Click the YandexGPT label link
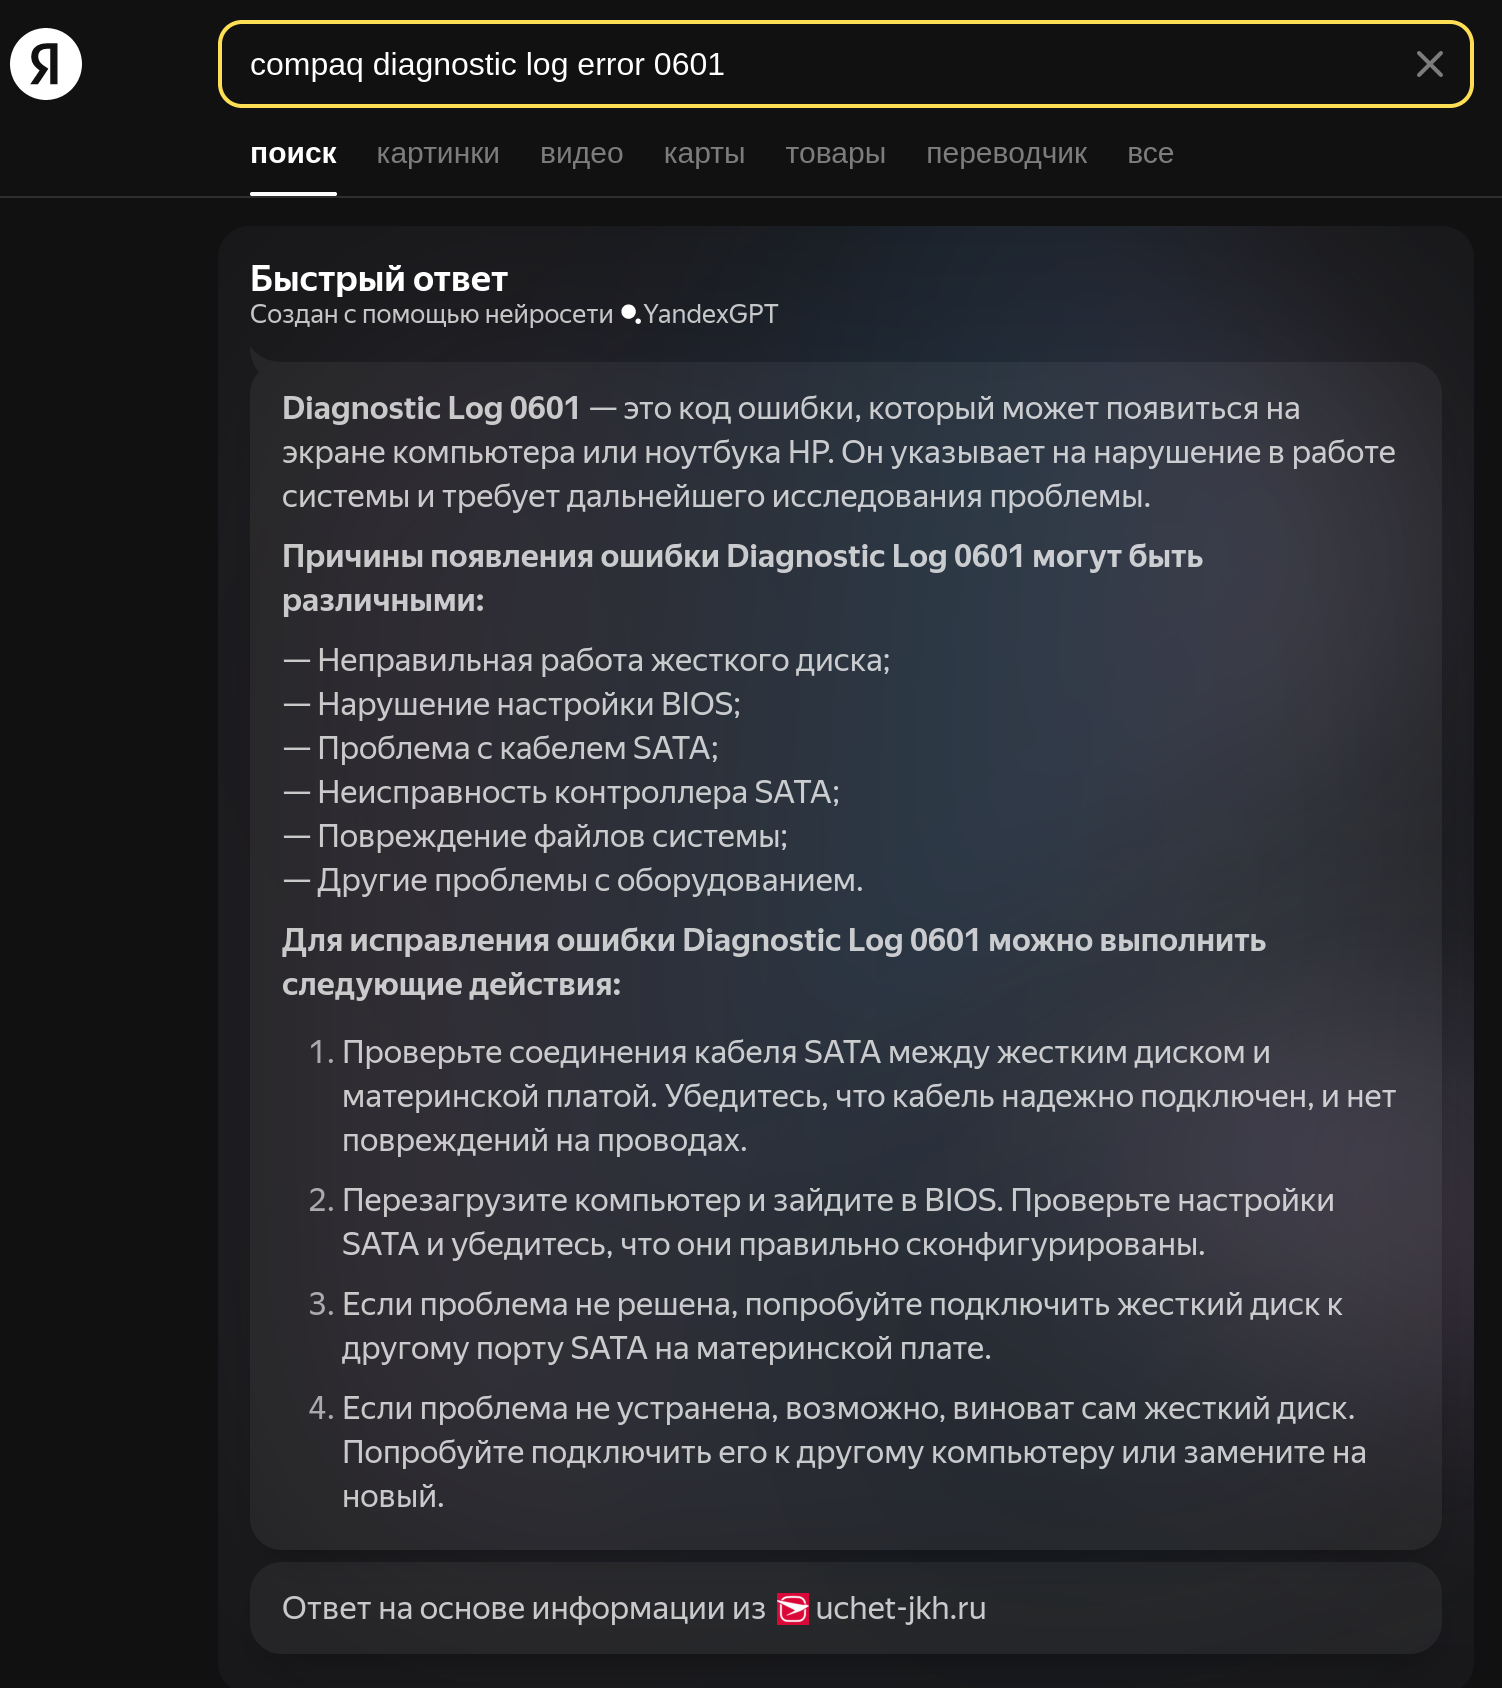Screen dimensions: 1502x1688 coord(710,314)
